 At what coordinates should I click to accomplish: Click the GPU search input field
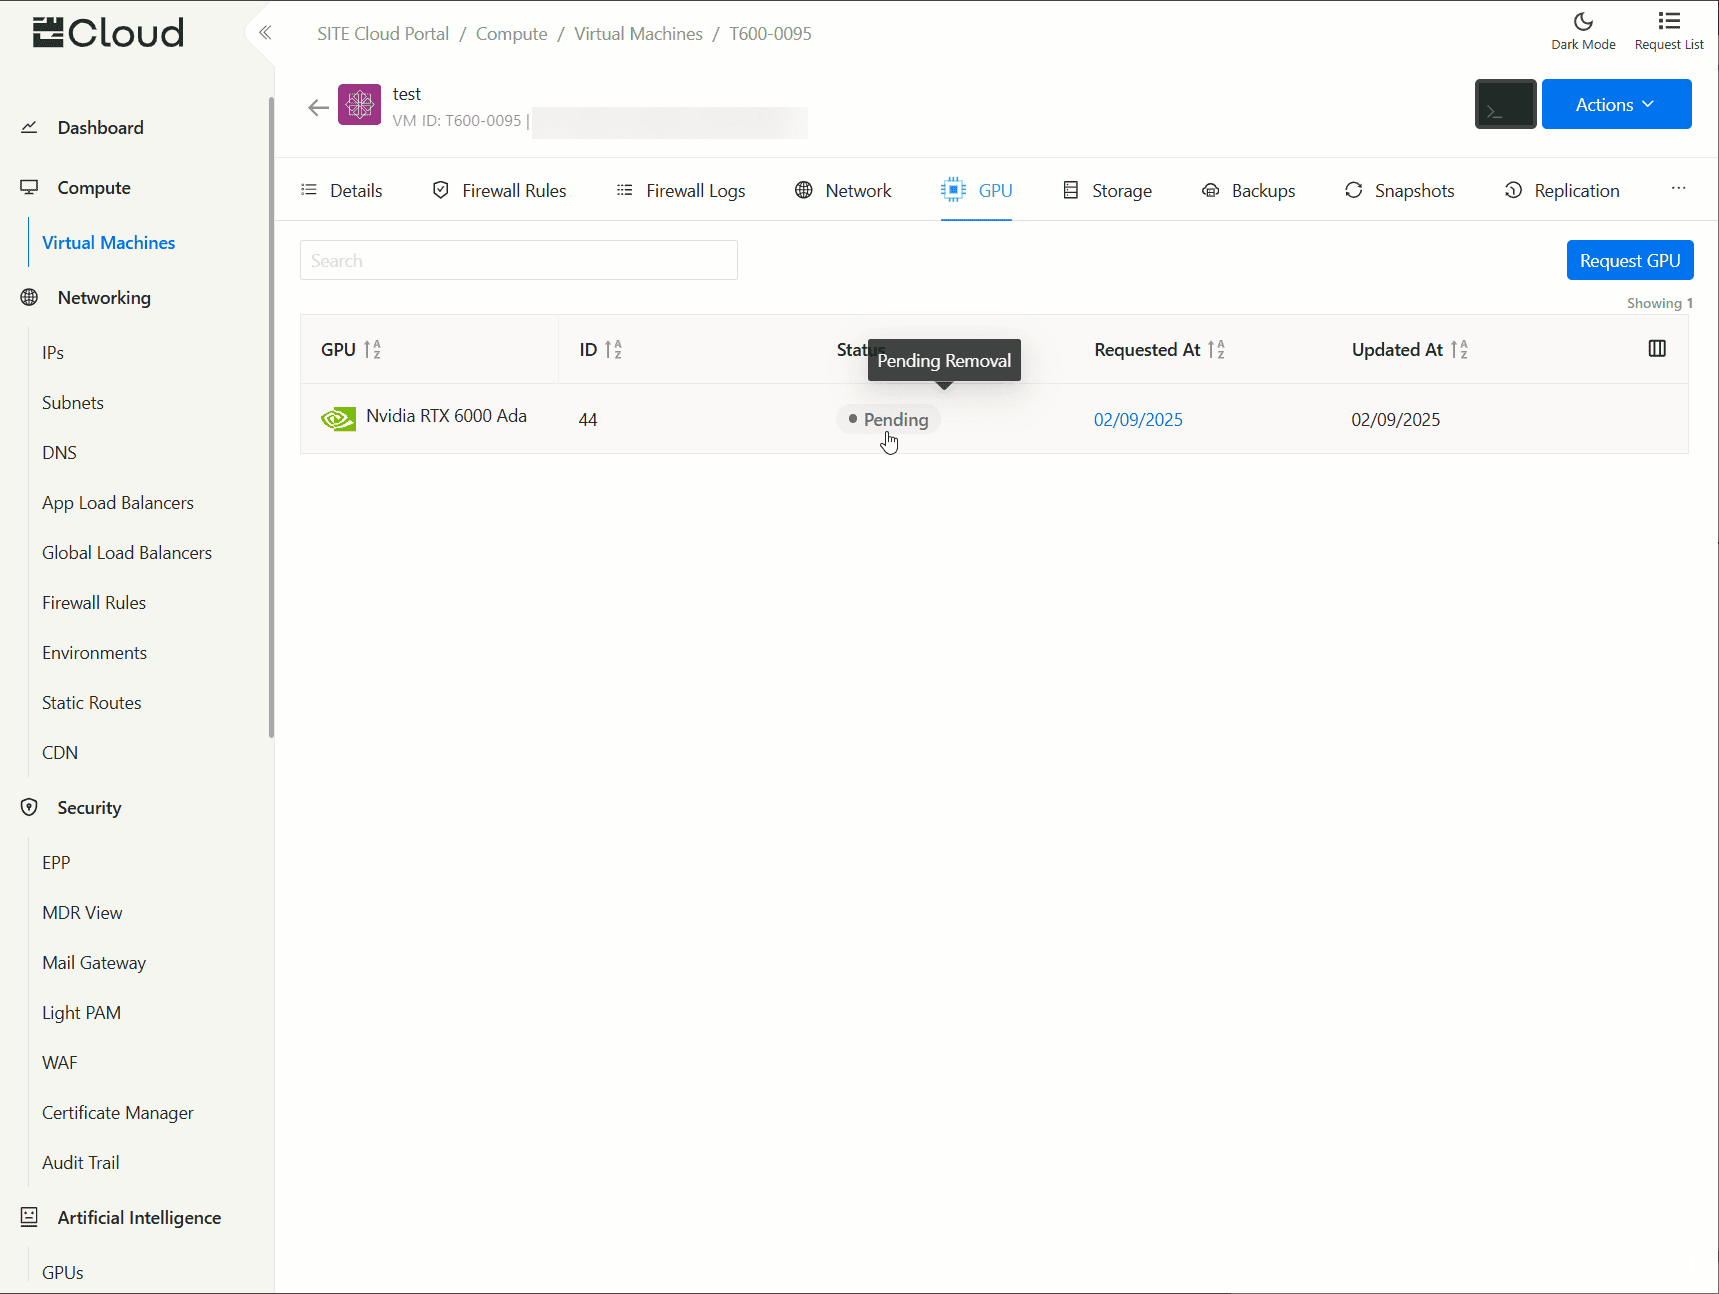pos(518,261)
